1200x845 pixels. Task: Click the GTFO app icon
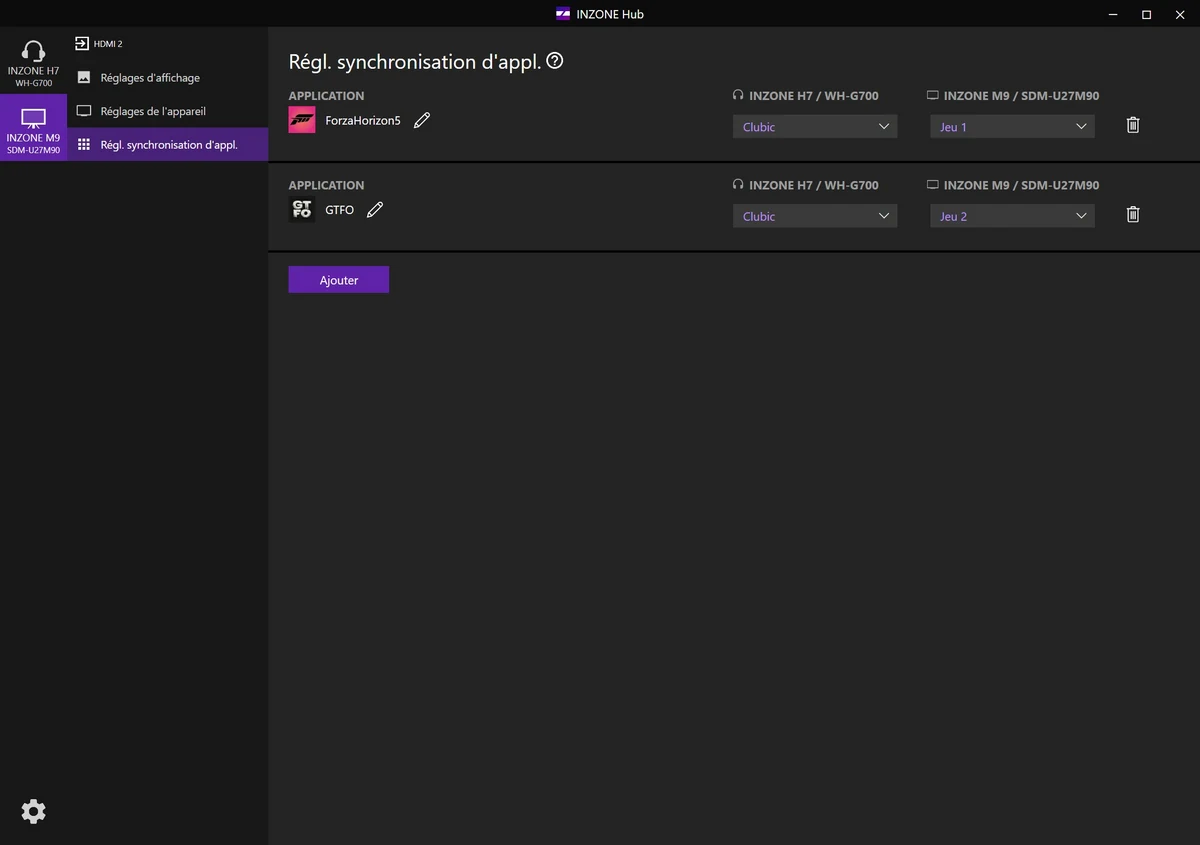pos(302,210)
